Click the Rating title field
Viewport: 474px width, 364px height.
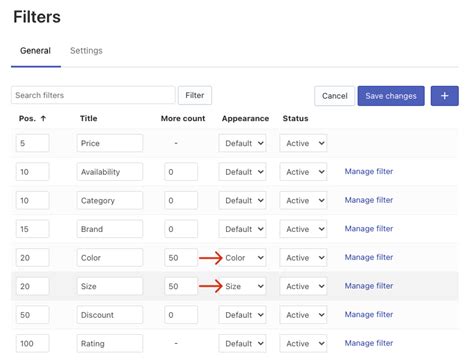point(110,344)
